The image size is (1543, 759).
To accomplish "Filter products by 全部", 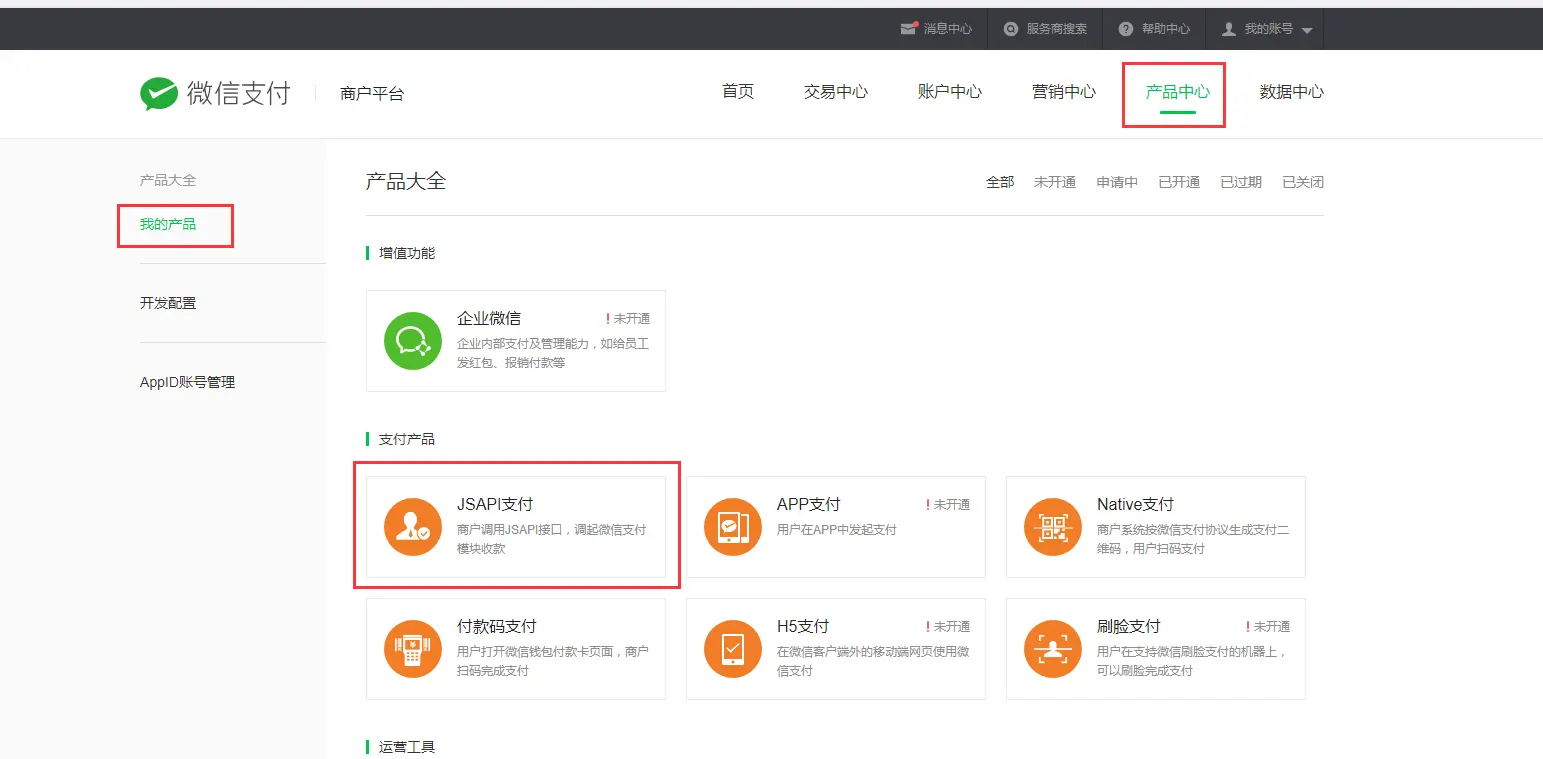I will pos(1000,182).
